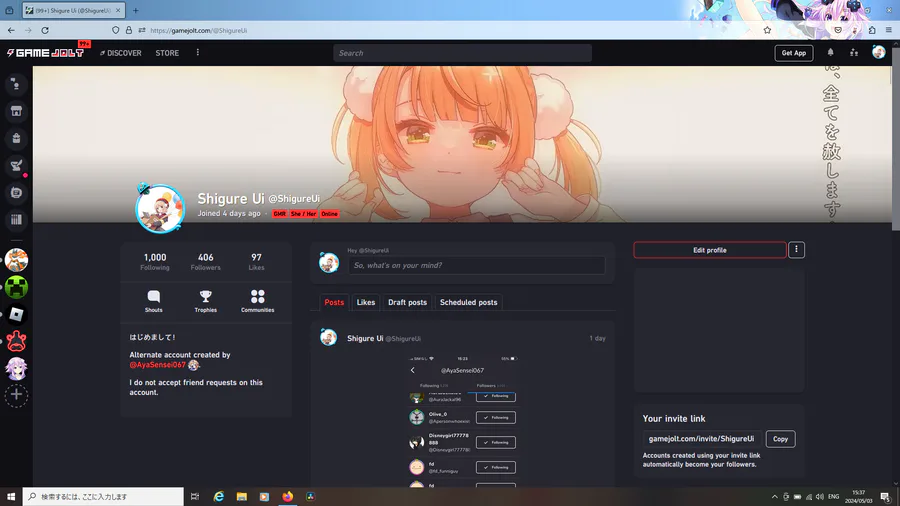
Task: Open the chat icon in left sidebar
Action: pyautogui.click(x=16, y=193)
